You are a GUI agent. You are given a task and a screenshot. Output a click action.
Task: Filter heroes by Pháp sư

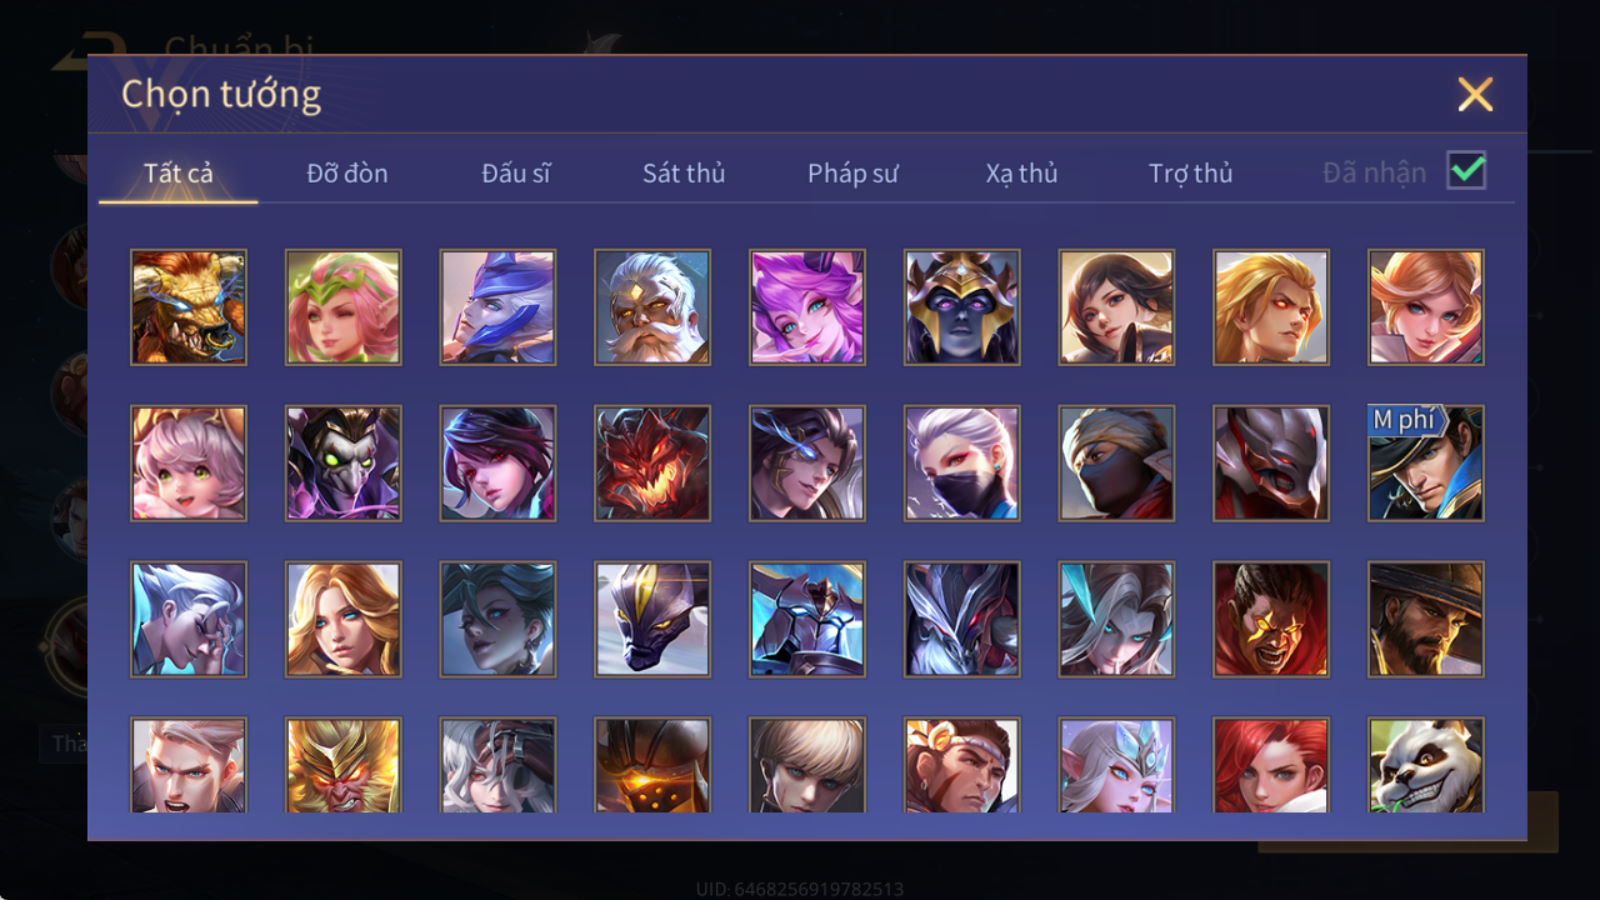[853, 173]
